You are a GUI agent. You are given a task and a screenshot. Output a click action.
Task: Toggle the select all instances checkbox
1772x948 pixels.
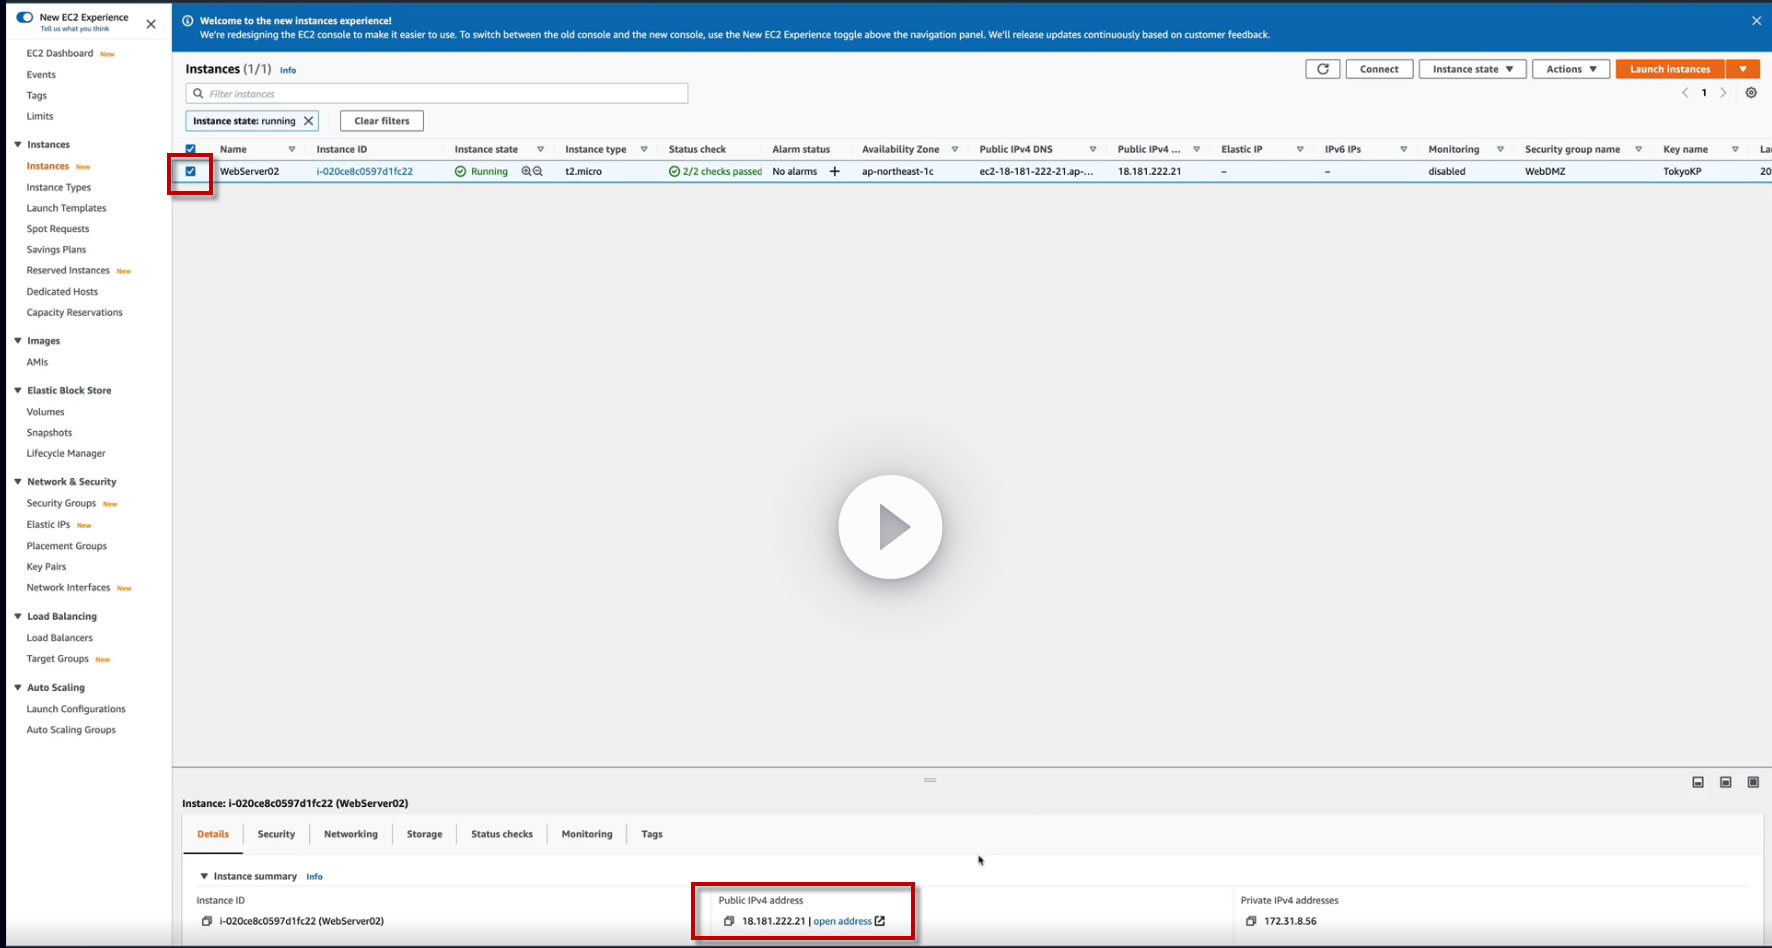coord(191,149)
